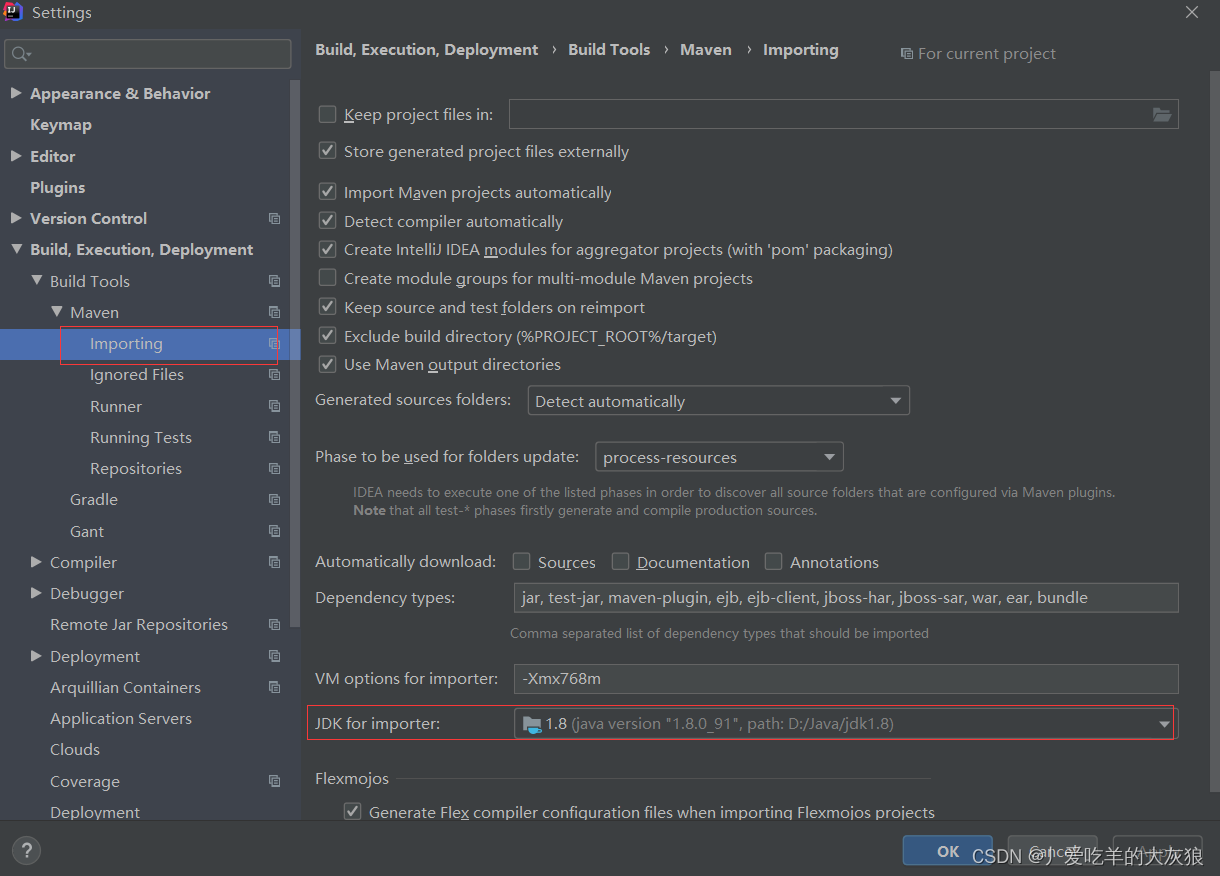Toggle Create IntelliJ IDEA modules for aggregator projects
1220x876 pixels.
point(327,249)
